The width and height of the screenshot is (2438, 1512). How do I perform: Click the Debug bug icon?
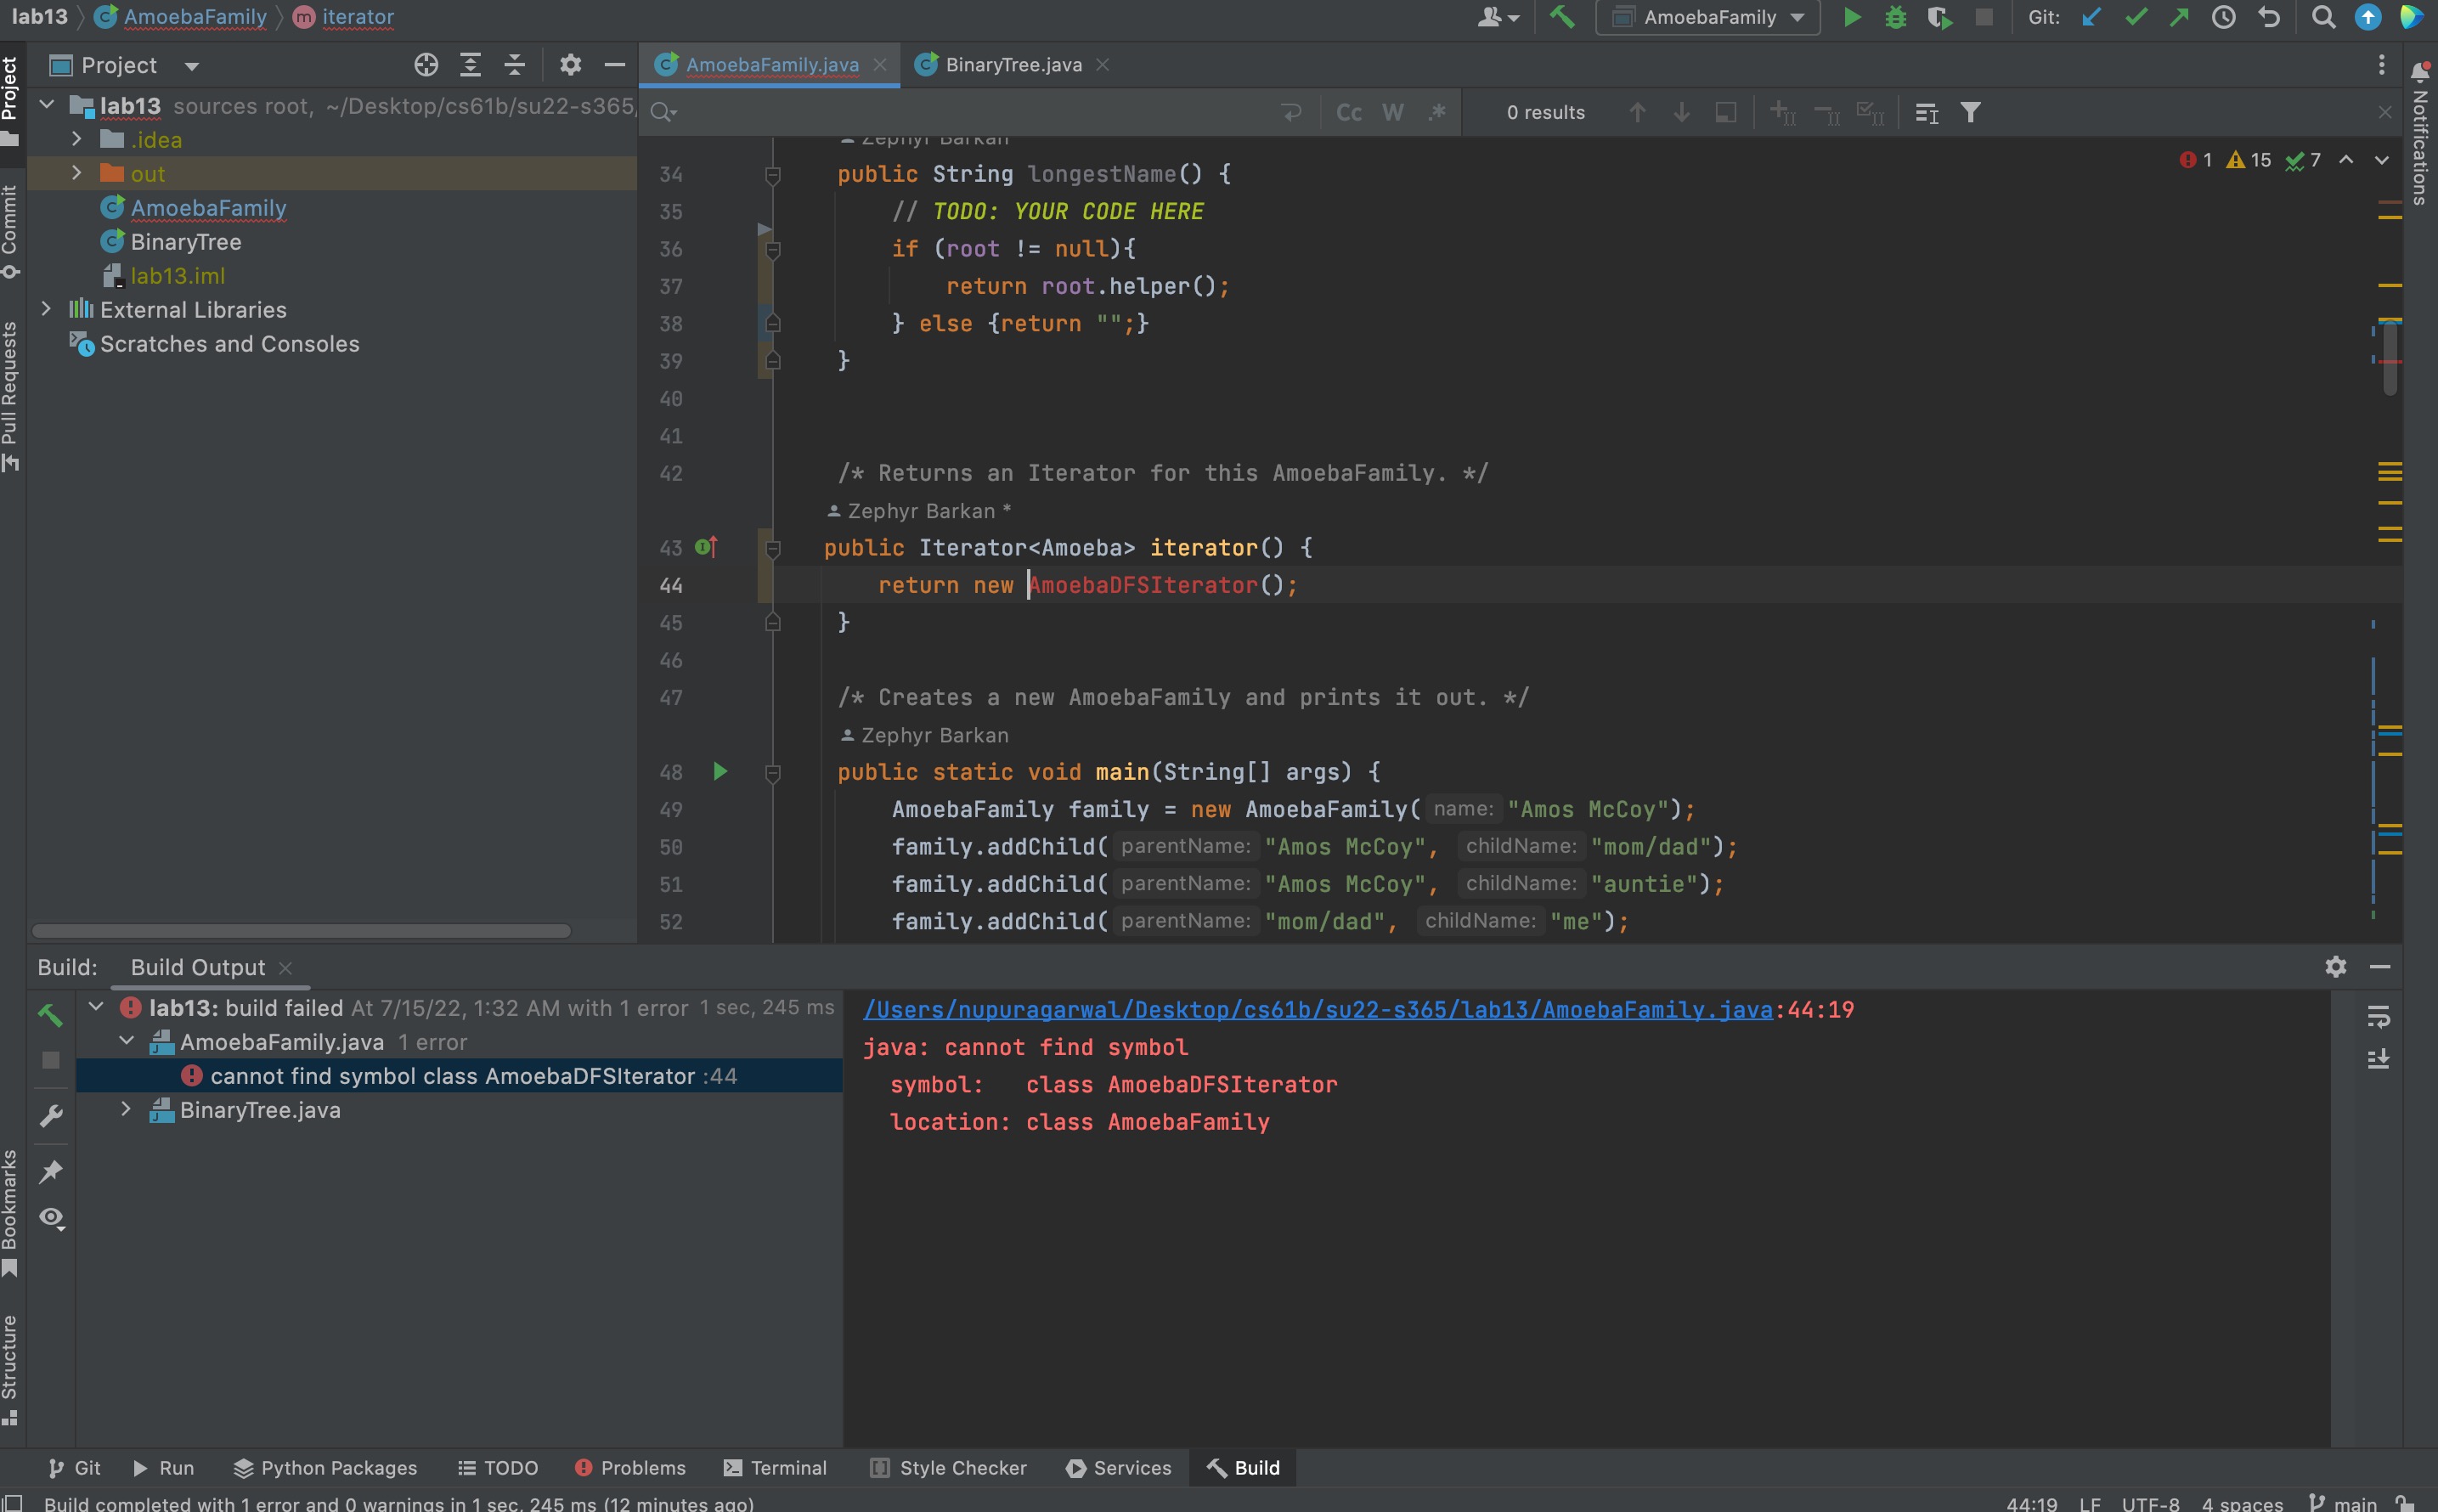(1895, 17)
